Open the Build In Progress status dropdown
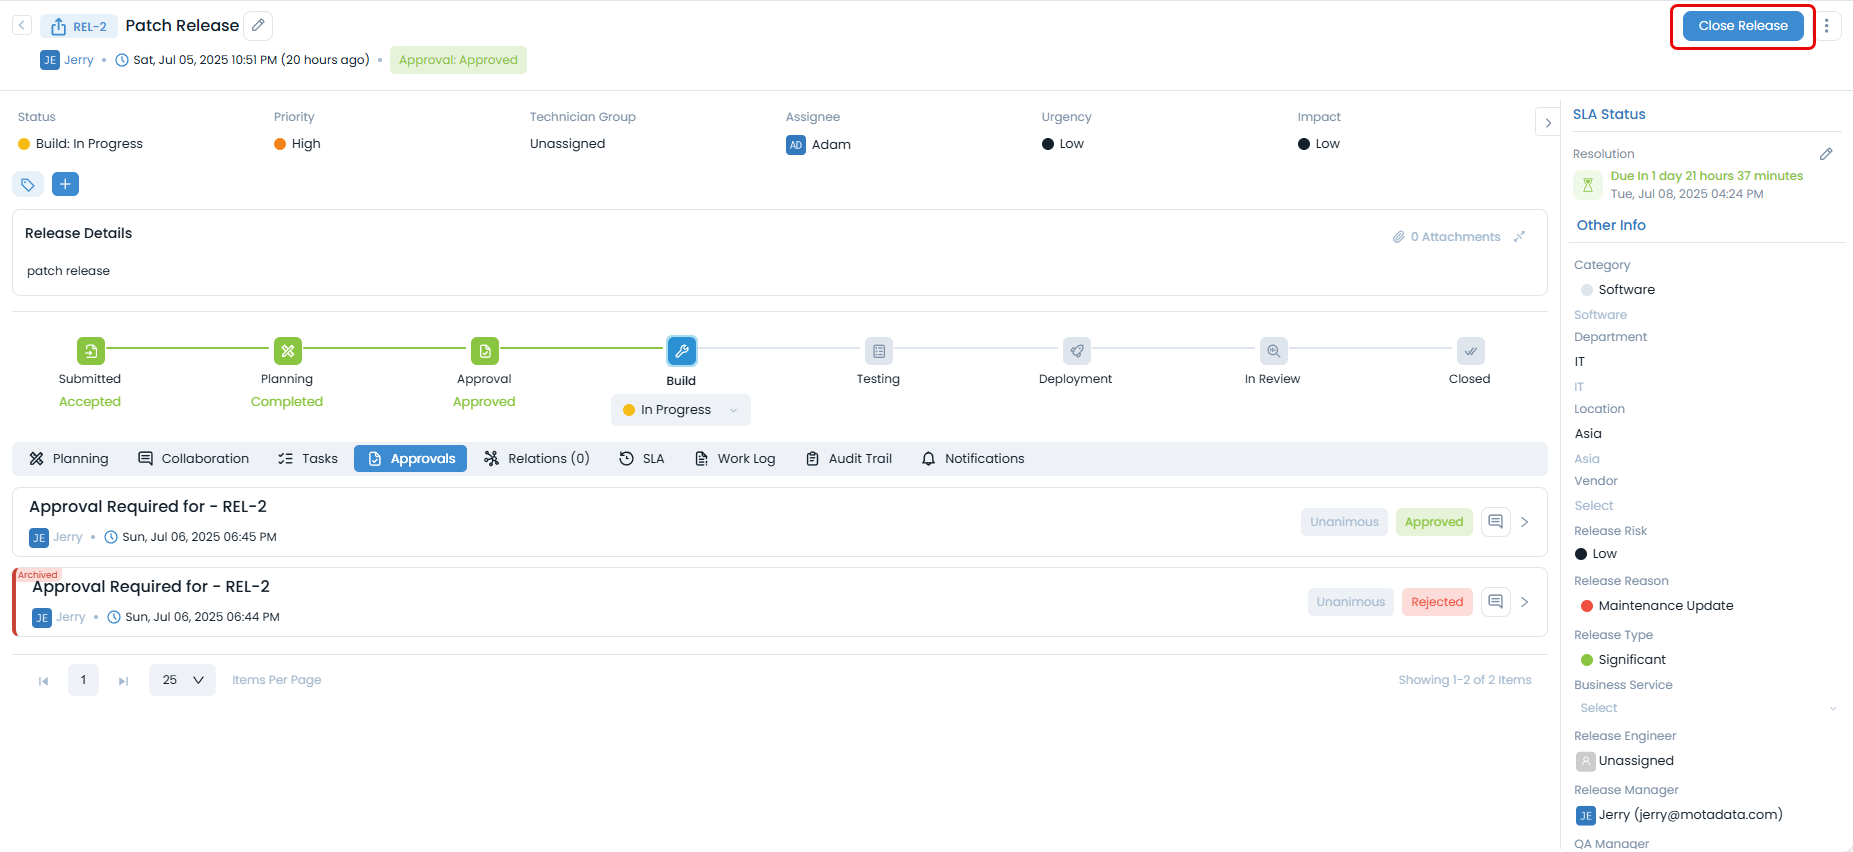The height and width of the screenshot is (852, 1853). click(680, 410)
